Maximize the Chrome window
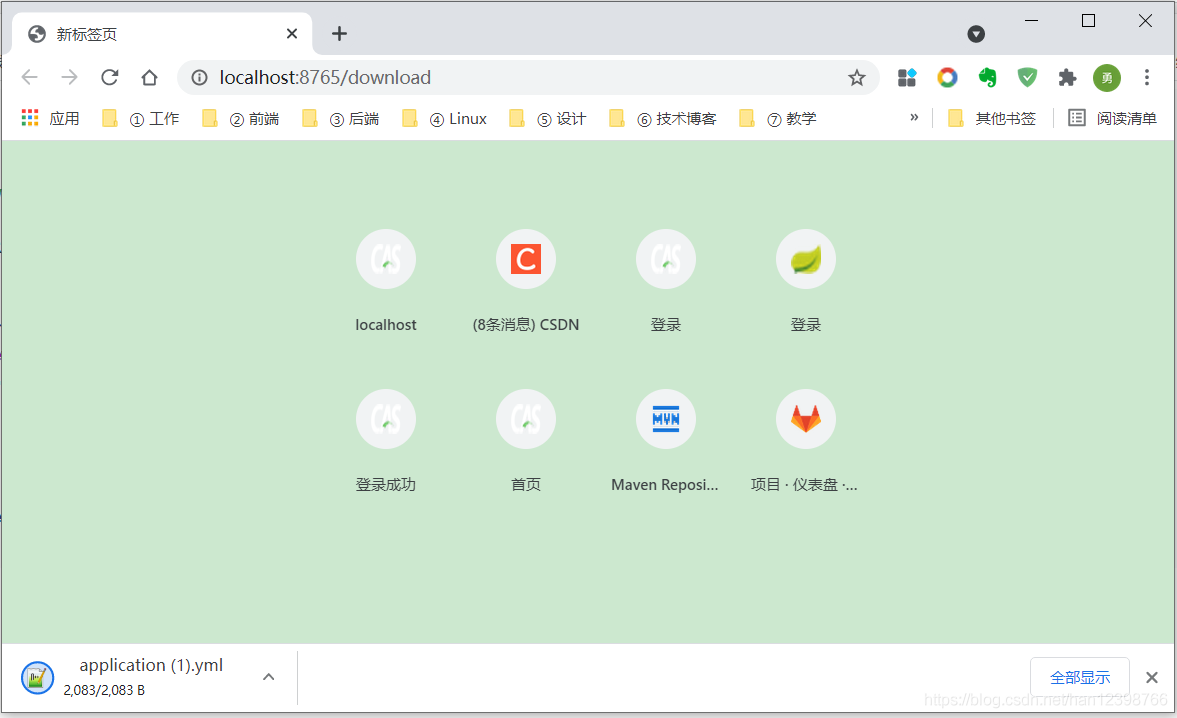This screenshot has height=718, width=1177. coord(1088,21)
